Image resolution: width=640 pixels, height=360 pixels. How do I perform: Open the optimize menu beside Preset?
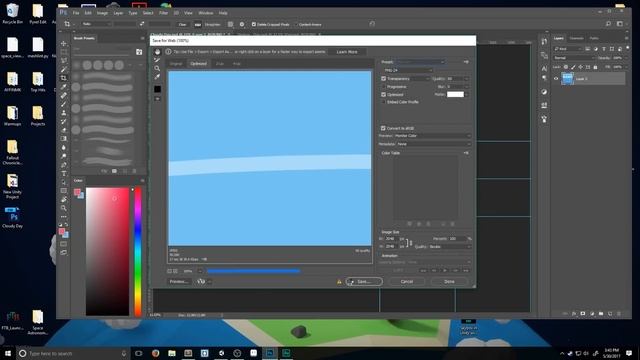pyautogui.click(x=466, y=62)
